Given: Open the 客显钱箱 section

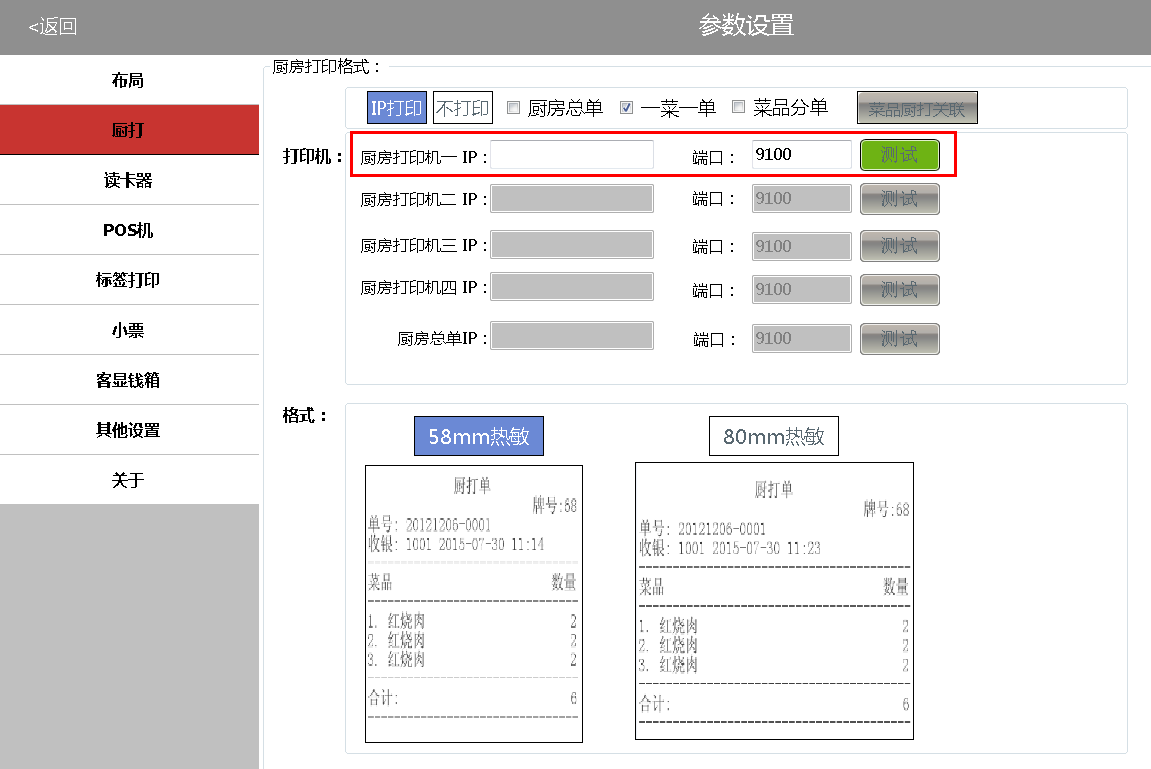Looking at the screenshot, I should click(x=129, y=379).
